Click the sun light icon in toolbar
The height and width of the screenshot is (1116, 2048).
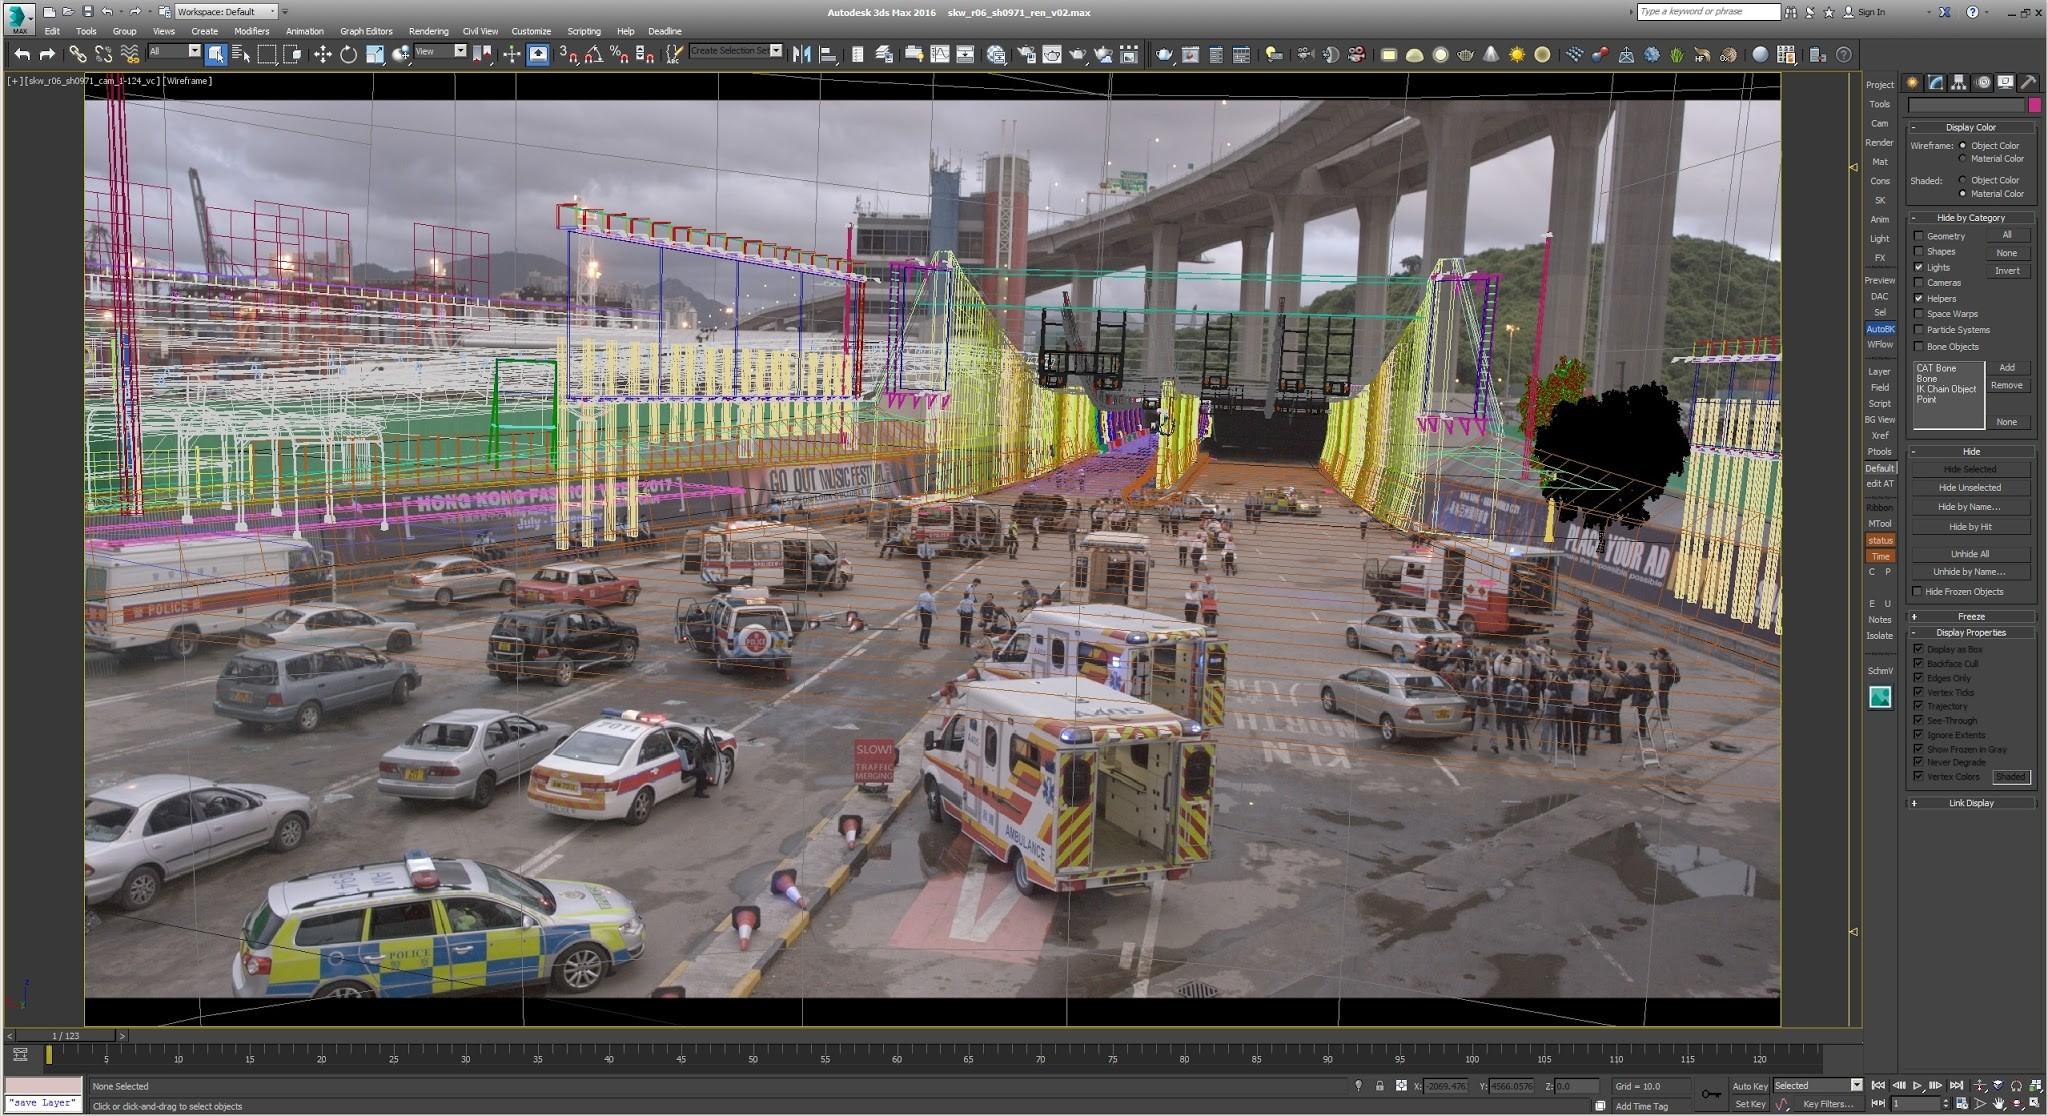point(1517,54)
